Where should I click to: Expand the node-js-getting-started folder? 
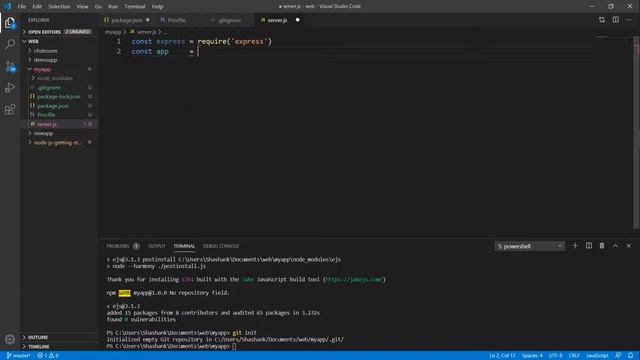(59, 143)
